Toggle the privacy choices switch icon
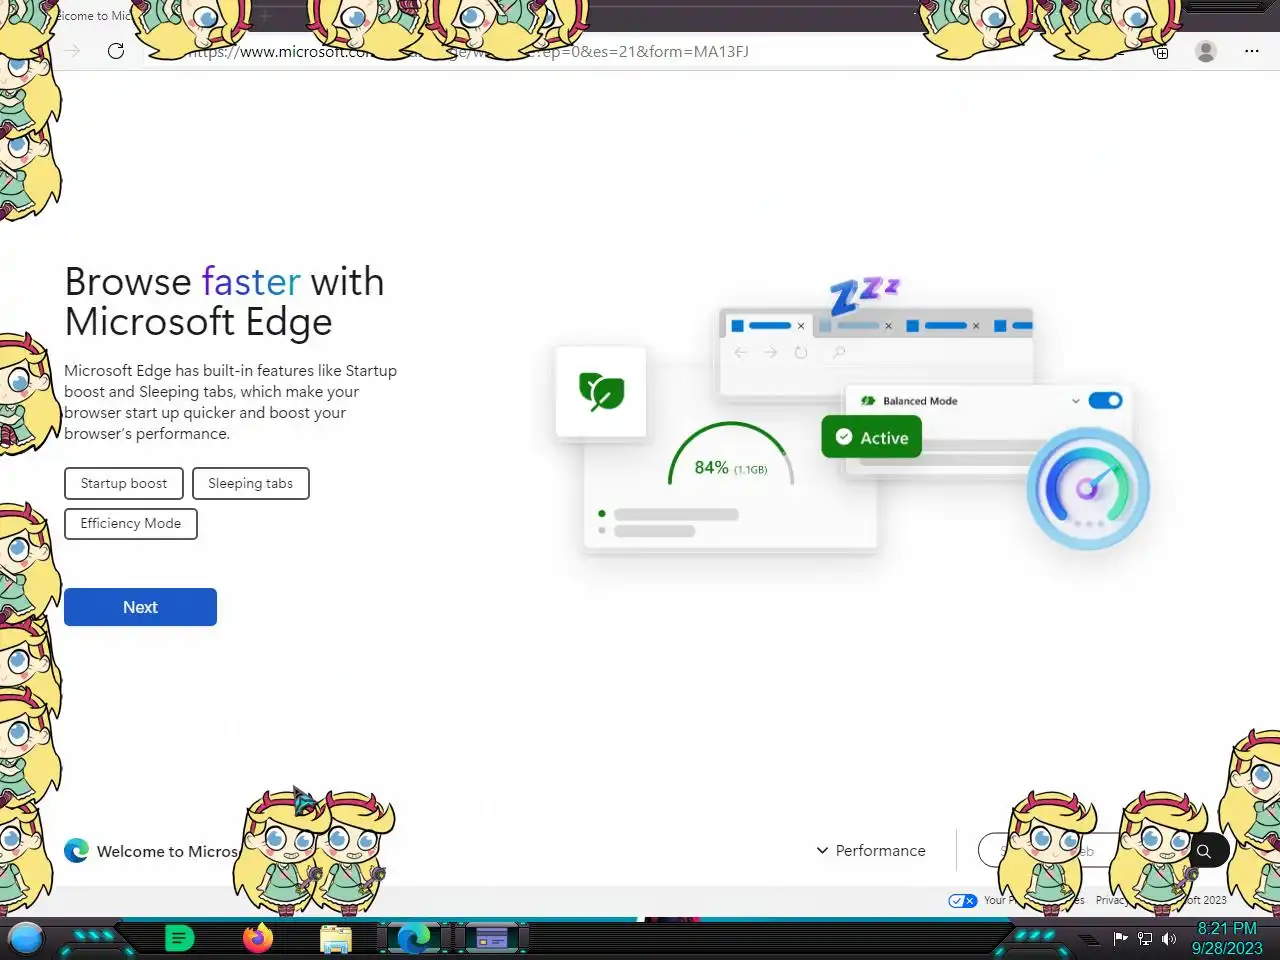This screenshot has height=960, width=1280. [963, 900]
